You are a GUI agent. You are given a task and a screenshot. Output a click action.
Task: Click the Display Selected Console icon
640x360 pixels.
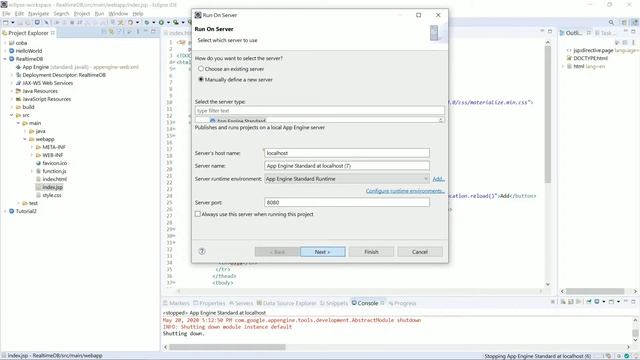click(x=597, y=302)
